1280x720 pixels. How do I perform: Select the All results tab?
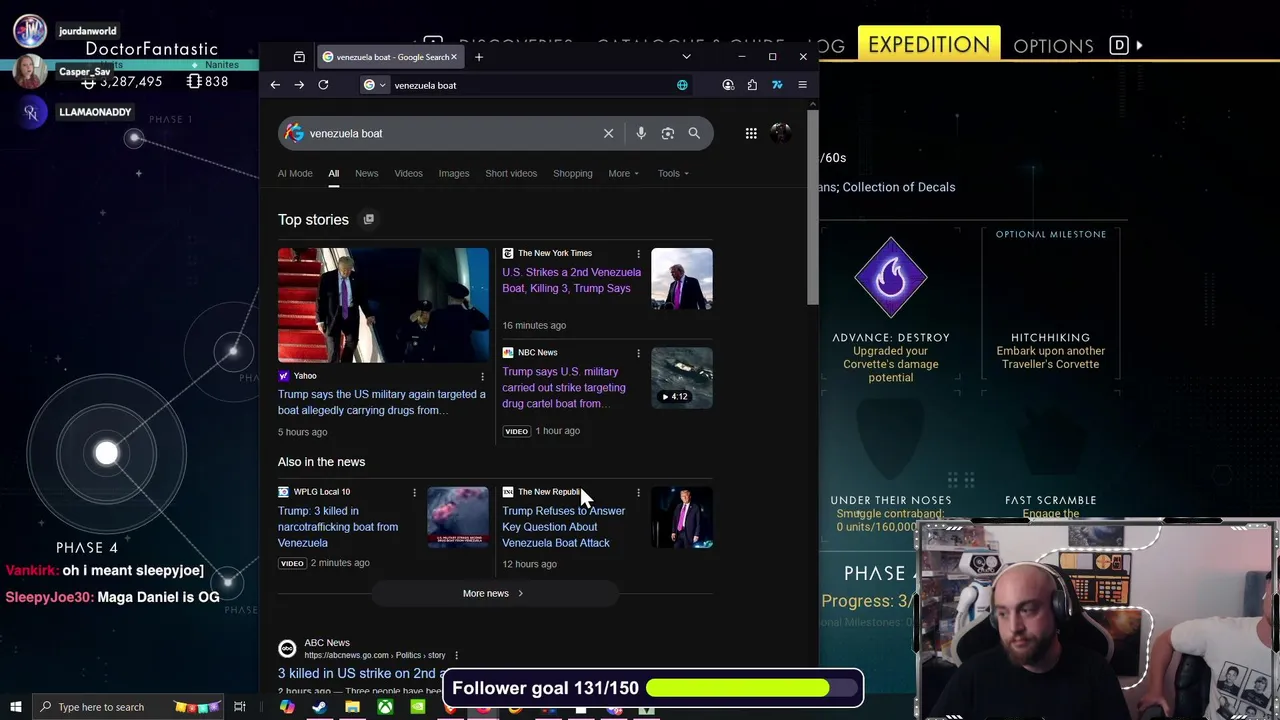pos(334,173)
